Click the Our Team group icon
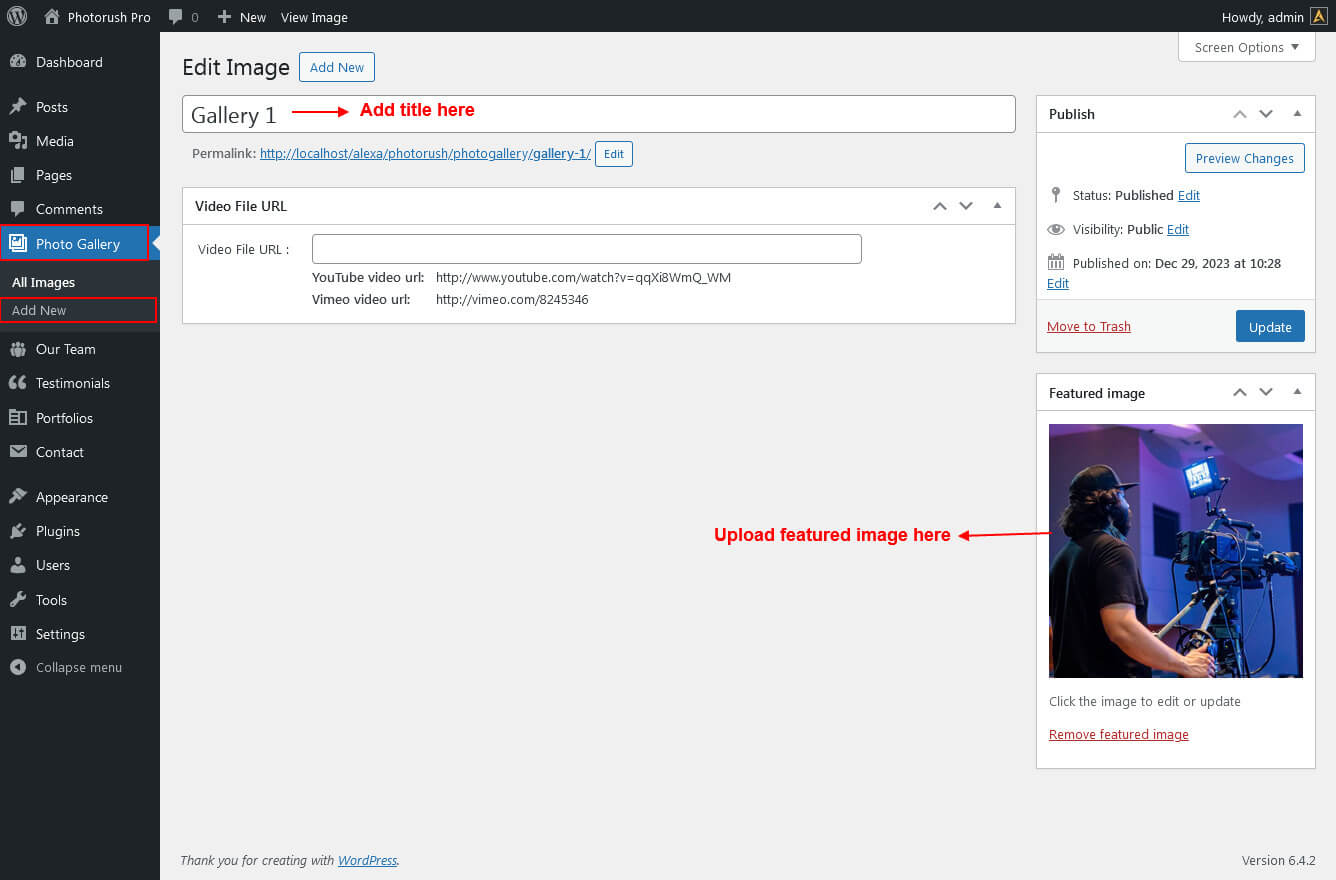1336x880 pixels. pos(18,349)
